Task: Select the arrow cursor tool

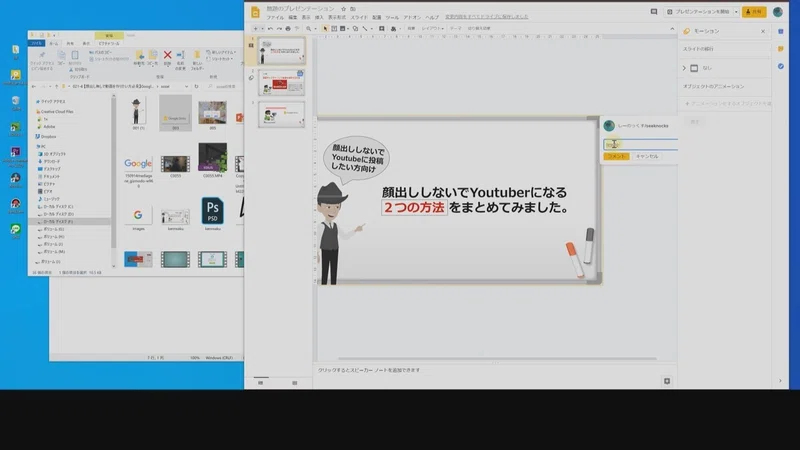Action: coord(325,29)
